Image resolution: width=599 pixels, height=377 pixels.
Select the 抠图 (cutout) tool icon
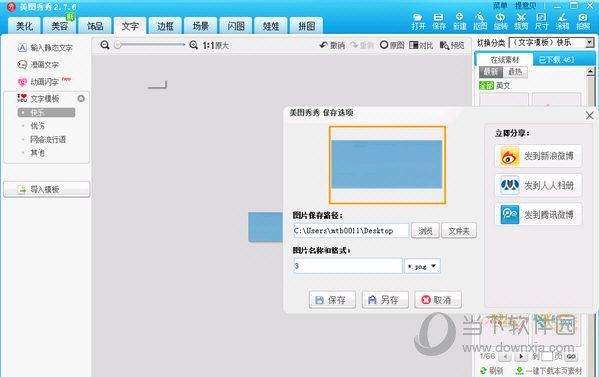click(480, 21)
